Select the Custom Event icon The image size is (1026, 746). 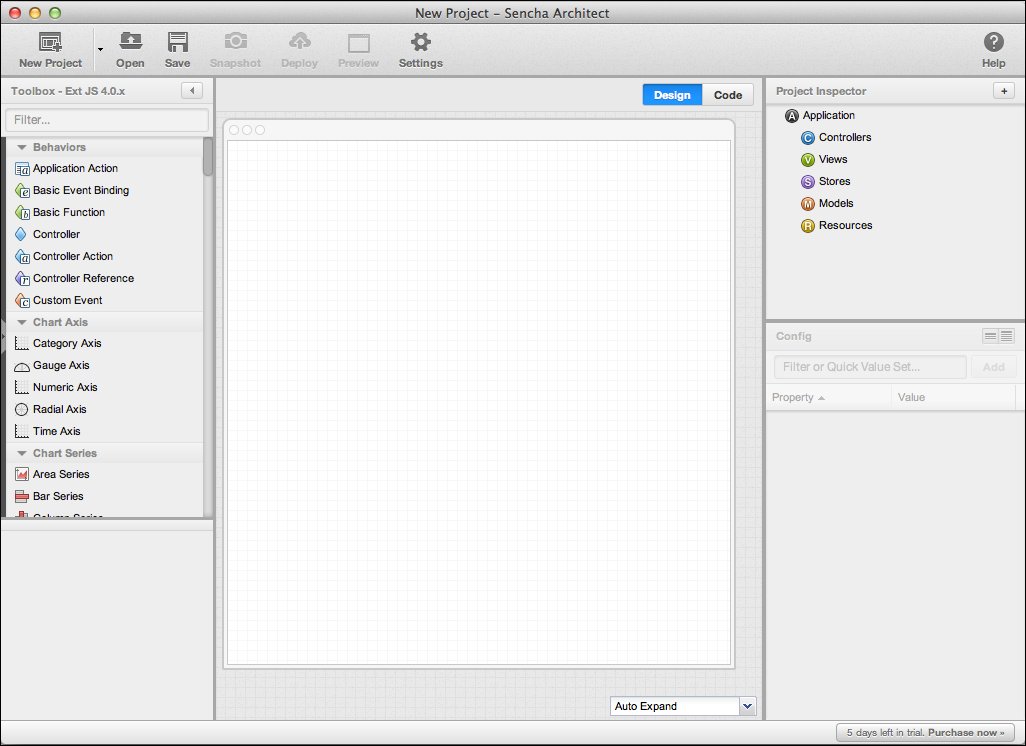click(22, 300)
